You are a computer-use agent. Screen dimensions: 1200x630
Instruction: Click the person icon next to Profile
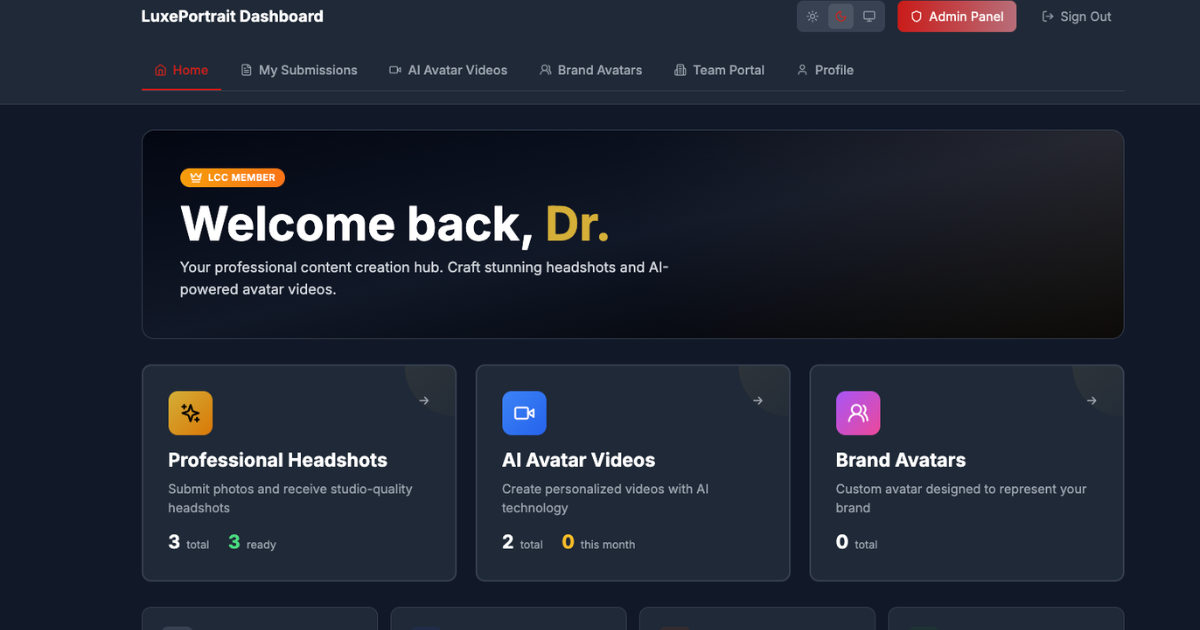pyautogui.click(x=801, y=70)
